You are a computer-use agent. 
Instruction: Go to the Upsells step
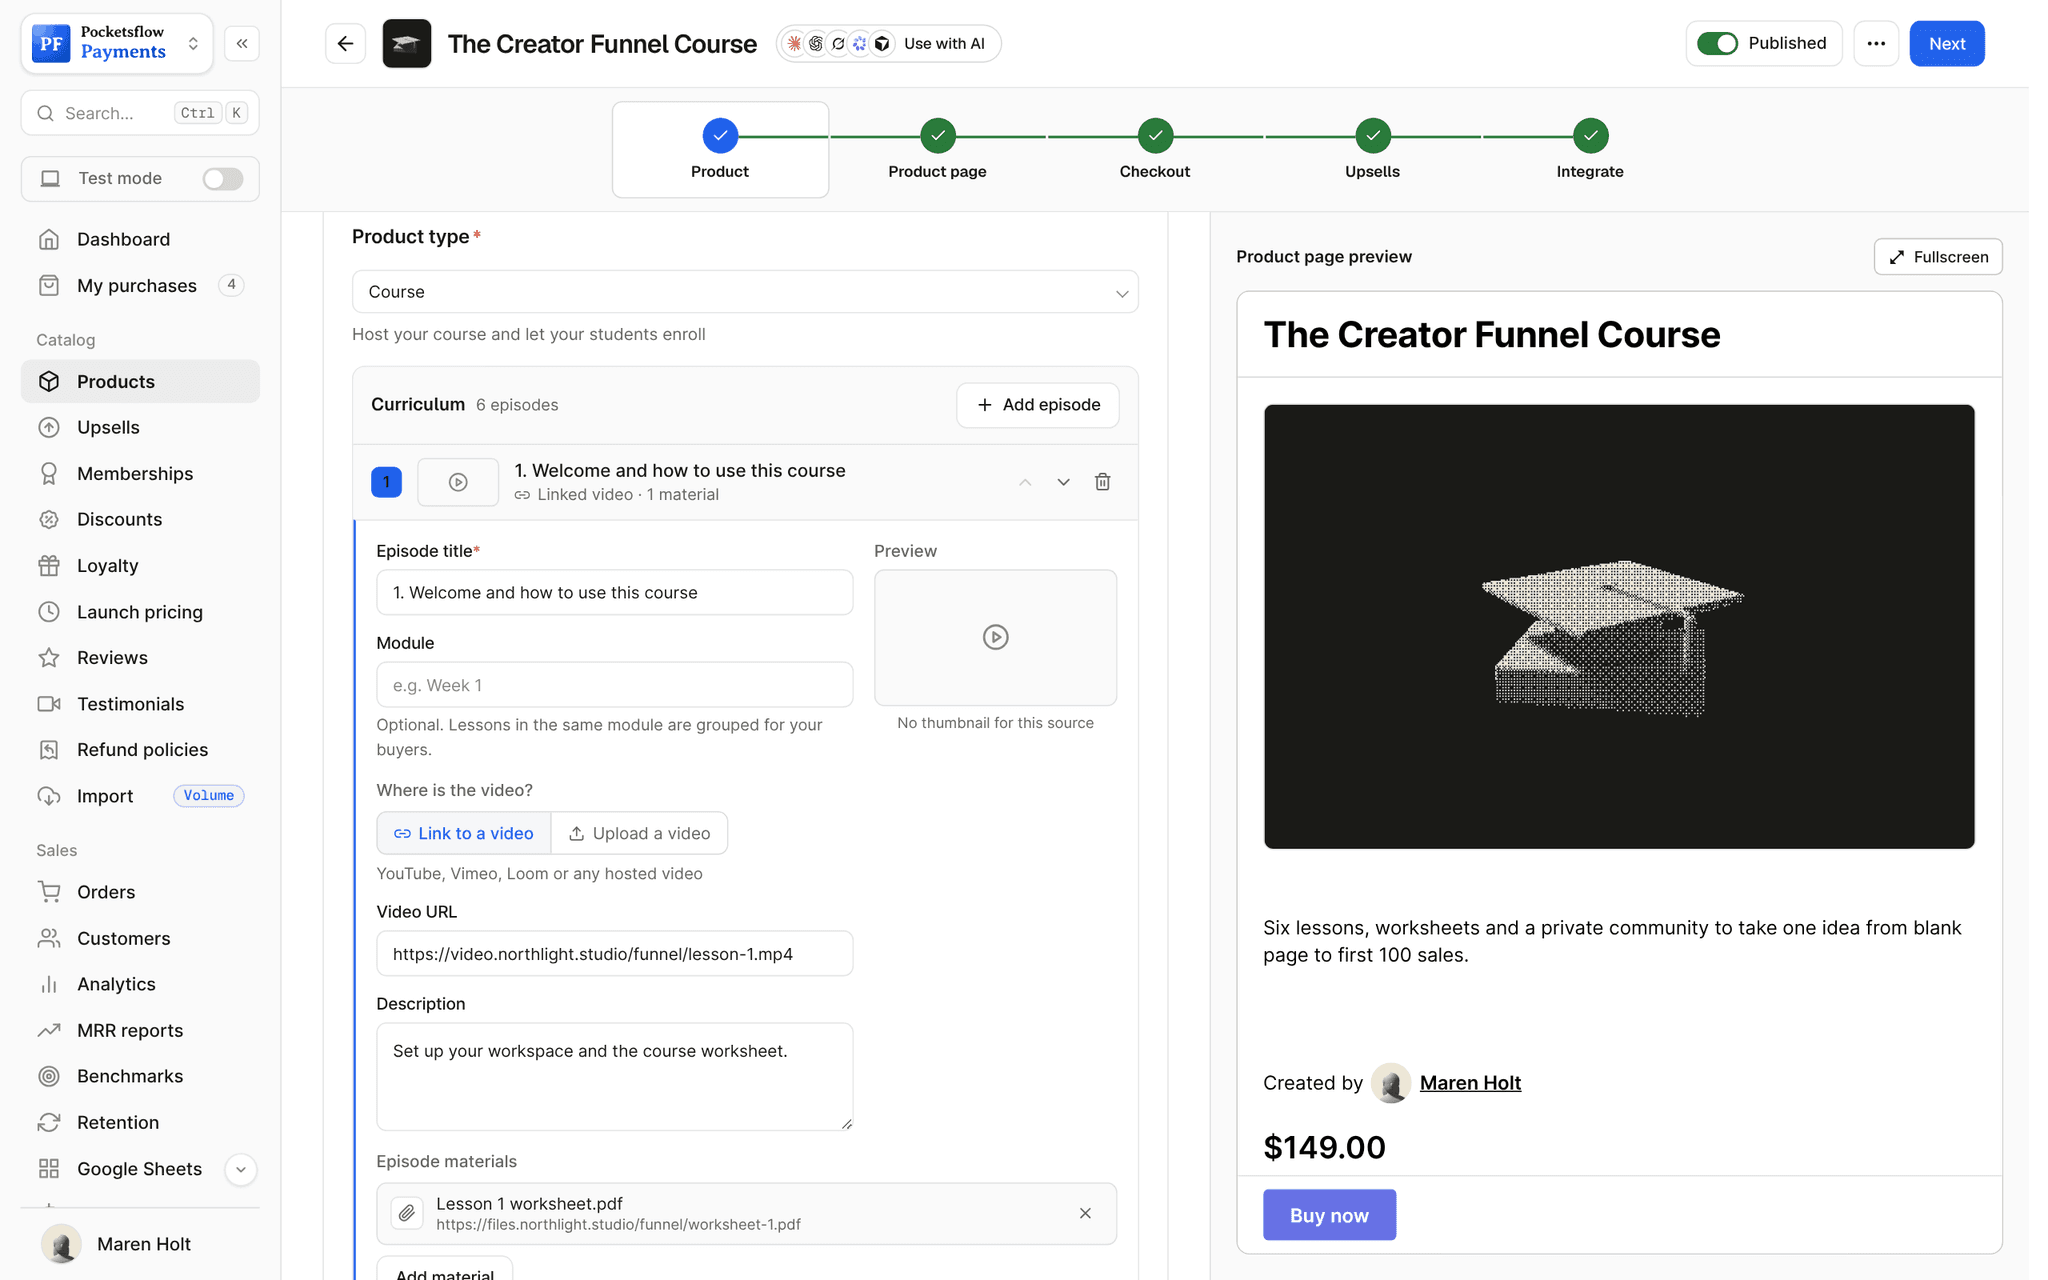coord(1372,149)
